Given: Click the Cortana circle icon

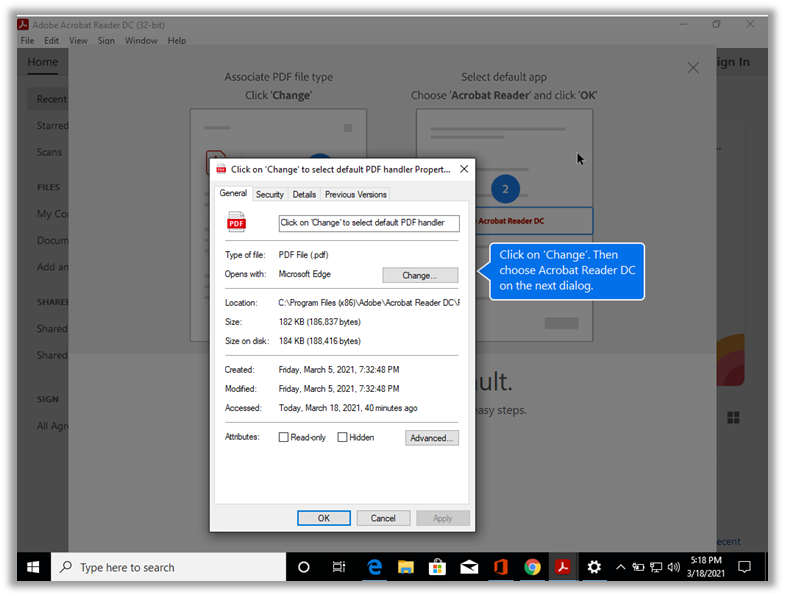Looking at the screenshot, I should tap(303, 567).
